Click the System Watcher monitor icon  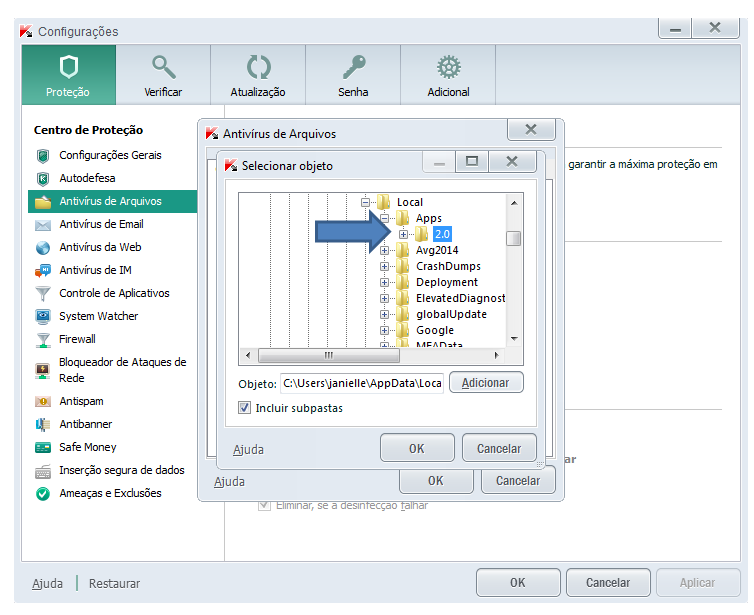coord(43,316)
